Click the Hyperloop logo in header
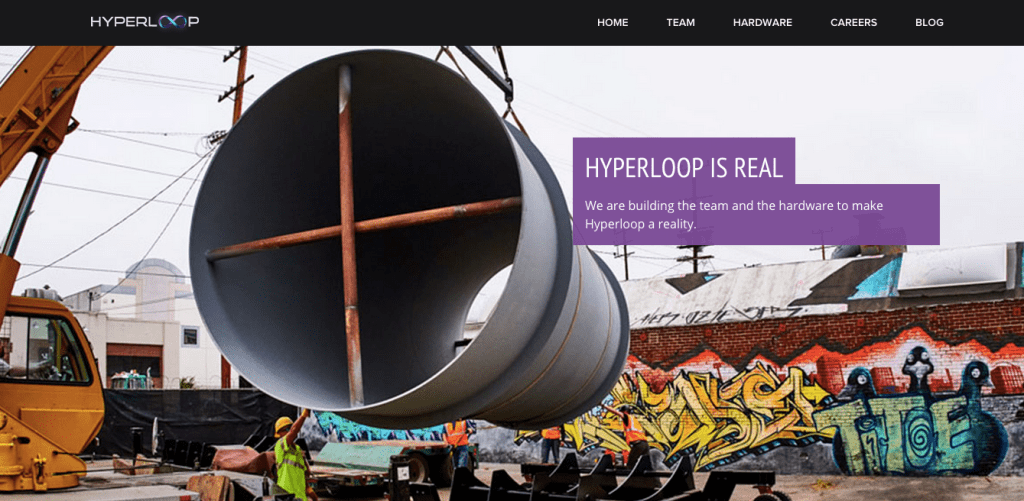Screen dimensions: 1024x501 [x=145, y=22]
